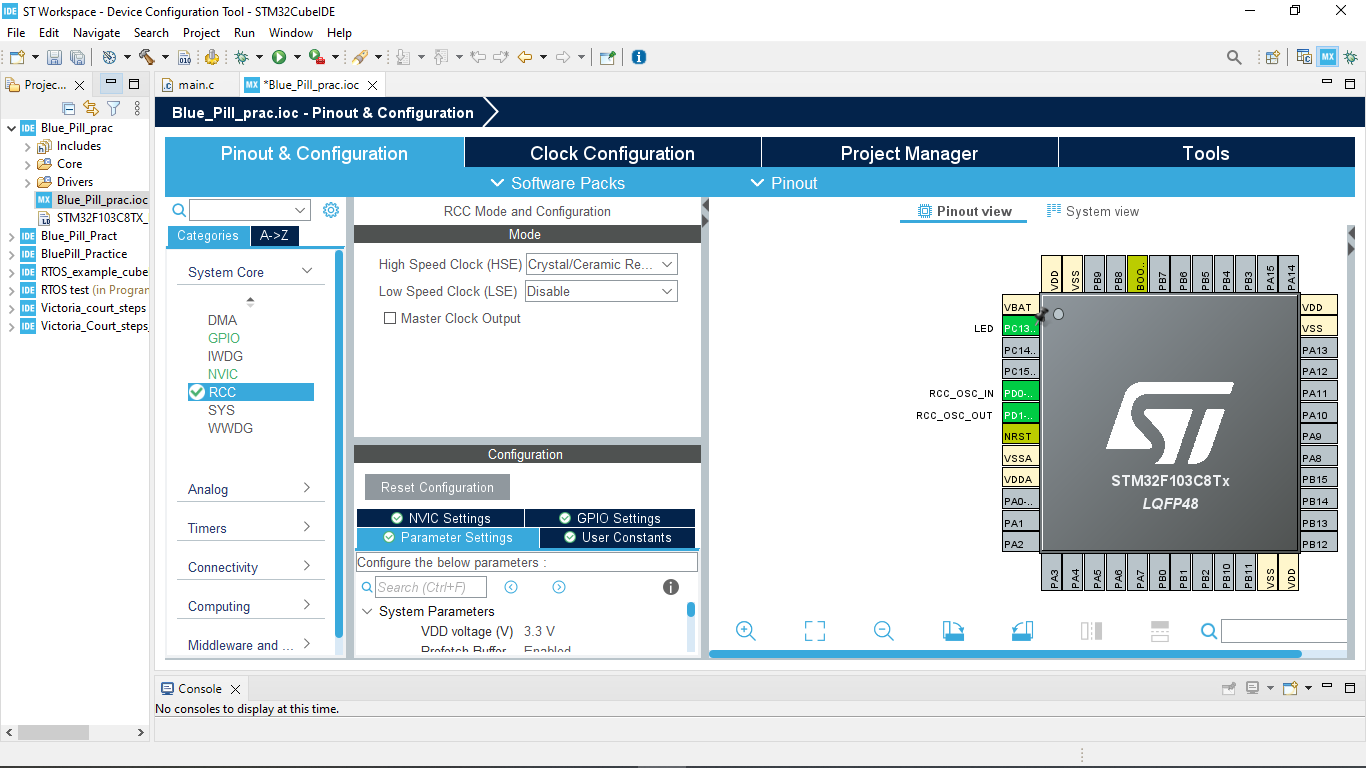Open the Navigate menu
1366x768 pixels.
tap(96, 32)
